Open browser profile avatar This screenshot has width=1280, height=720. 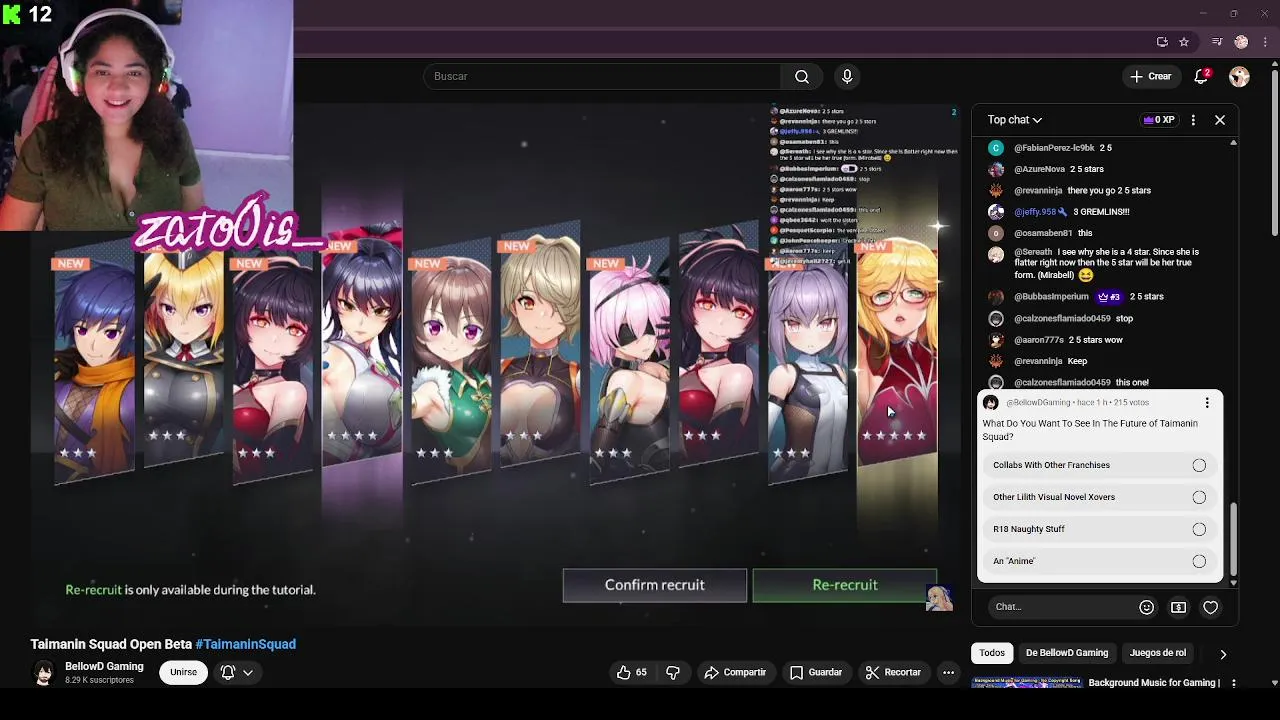1241,42
